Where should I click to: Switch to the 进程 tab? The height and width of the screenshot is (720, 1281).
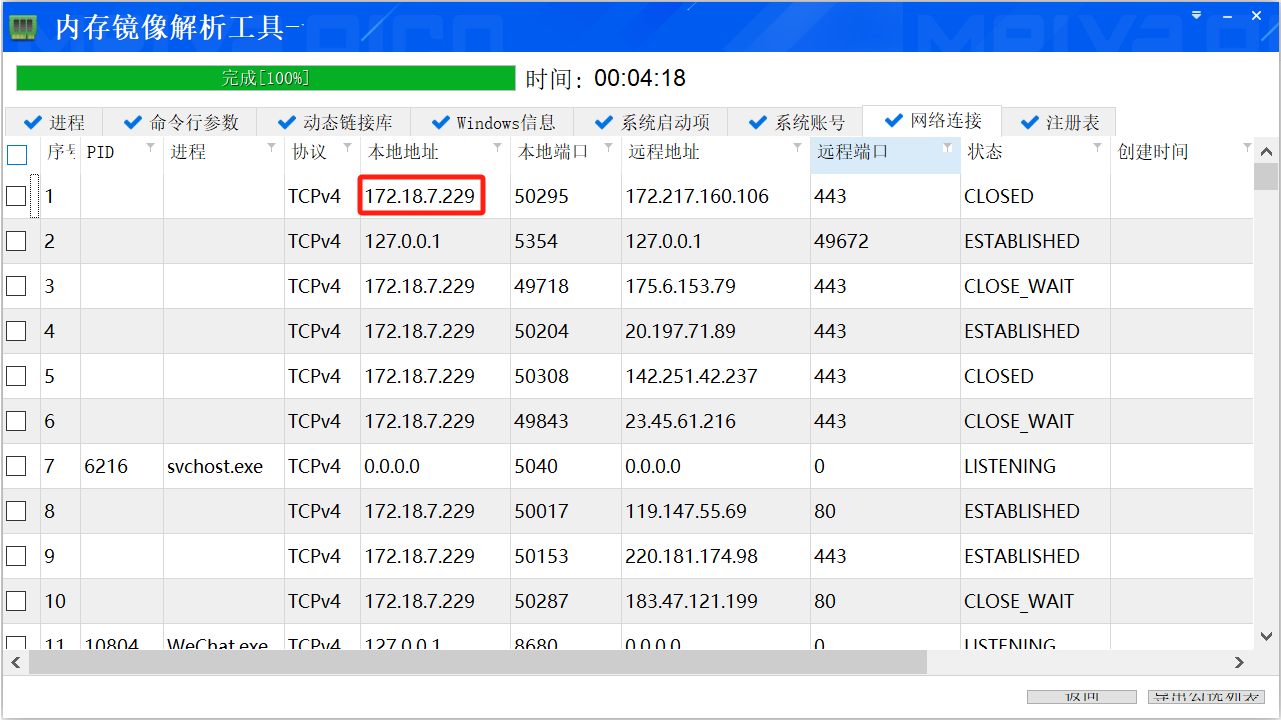point(54,122)
